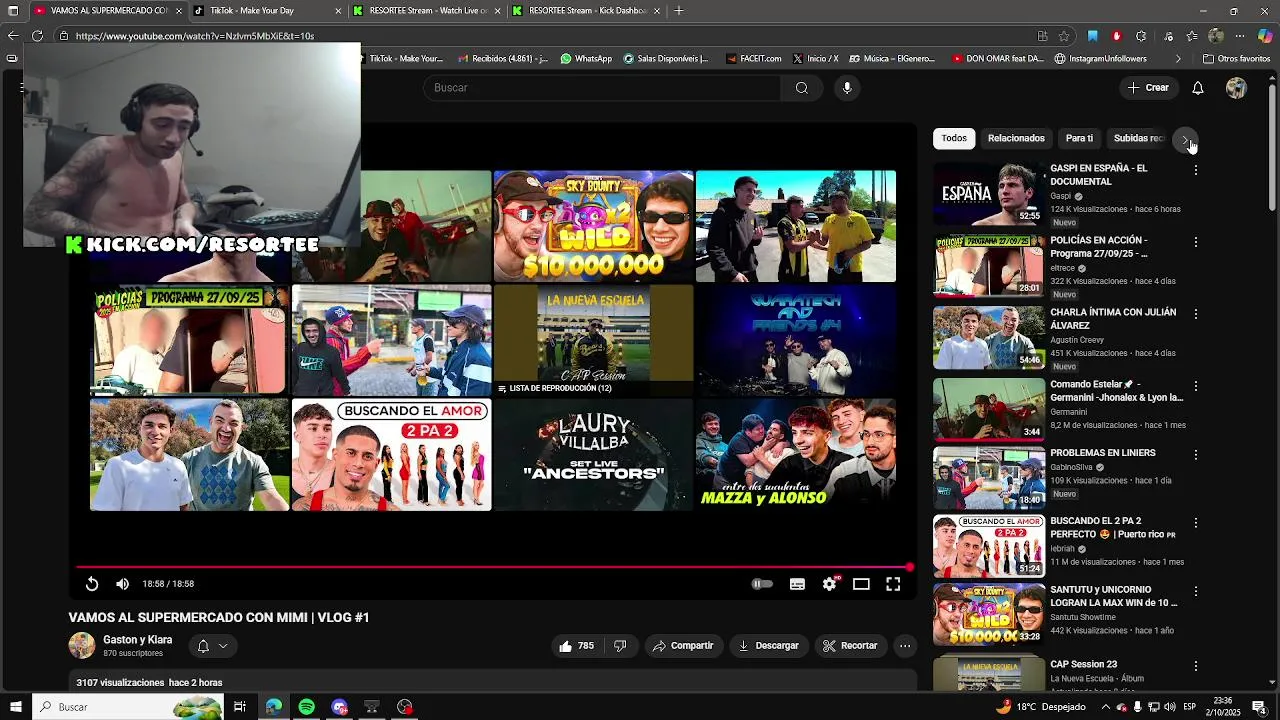Viewport: 1280px width, 720px height.
Task: Open the Gaston y Kiara channel link
Action: point(137,640)
